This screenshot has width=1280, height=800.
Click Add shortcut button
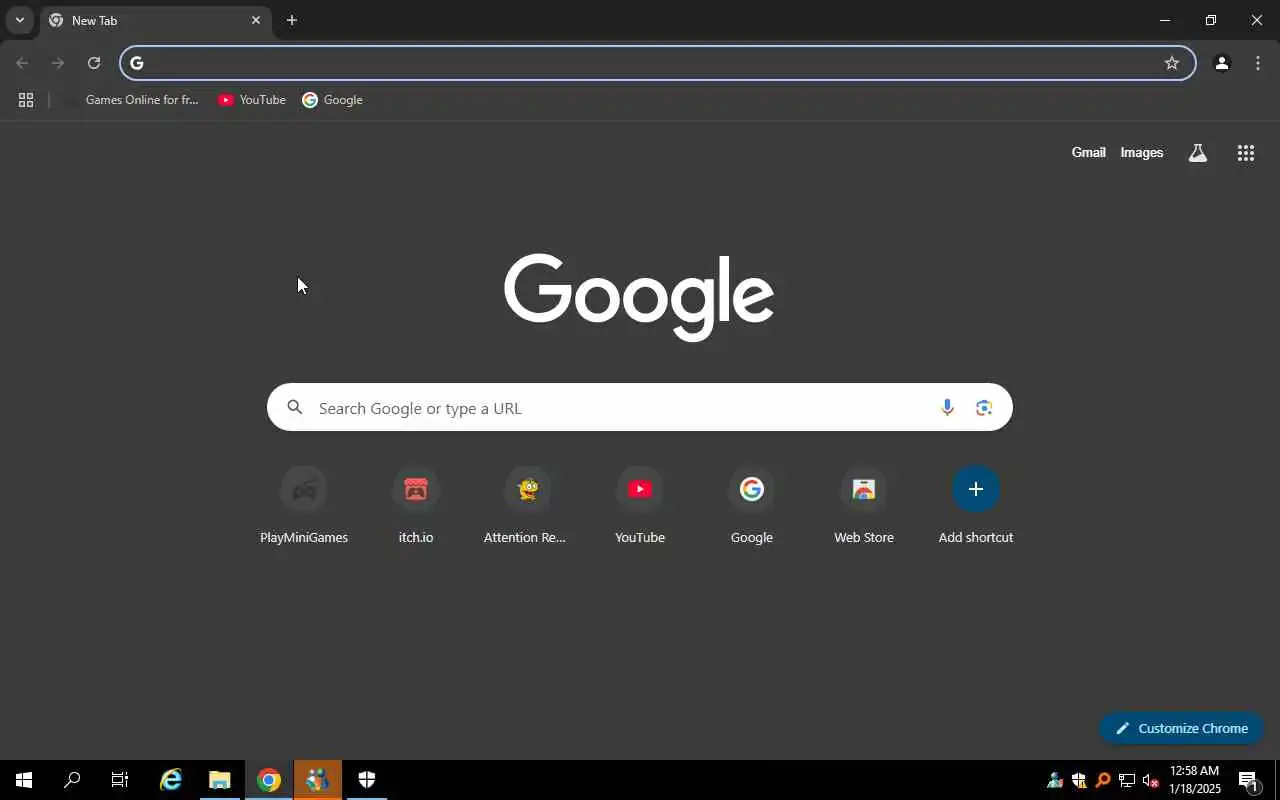tap(976, 506)
